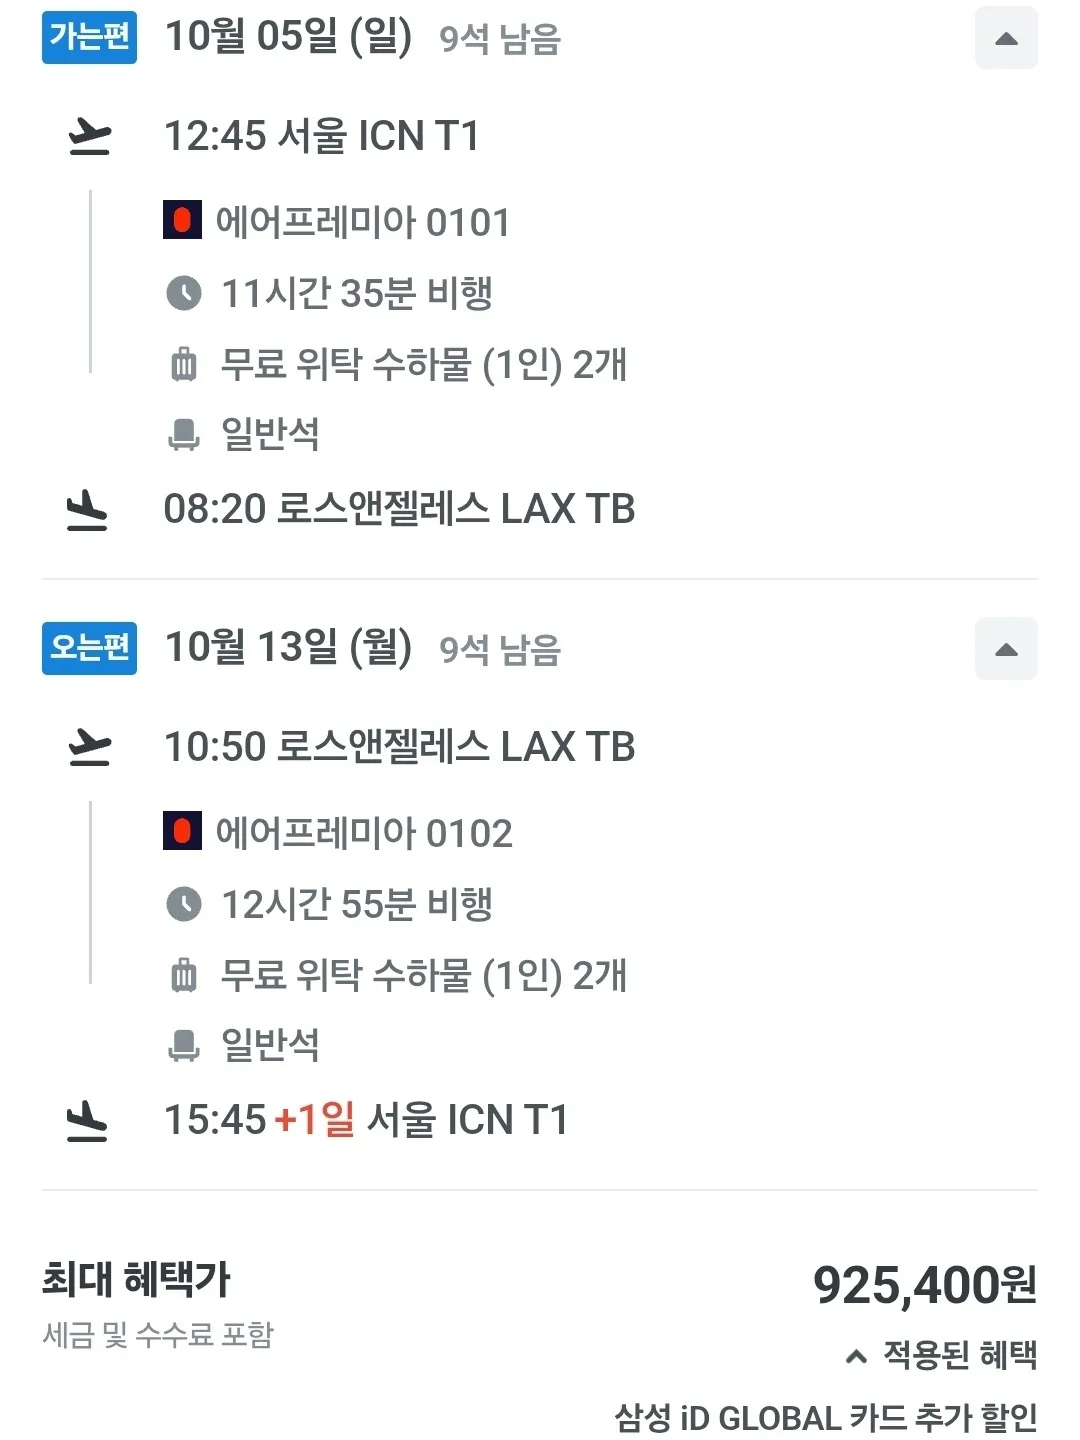Click the 삼성 iD GLOBAL 카드 추가 할인 text
1080x1440 pixels.
(x=825, y=1418)
